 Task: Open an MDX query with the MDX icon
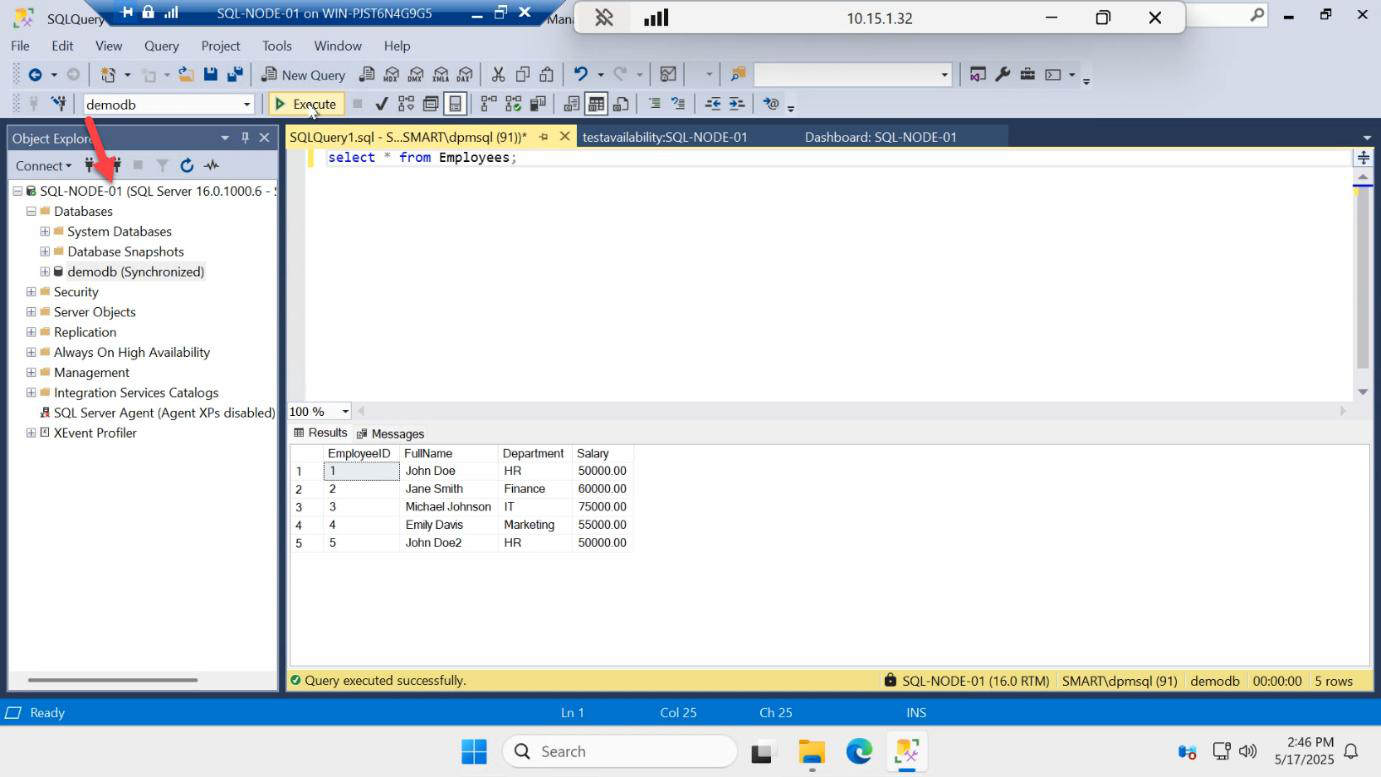(x=392, y=74)
